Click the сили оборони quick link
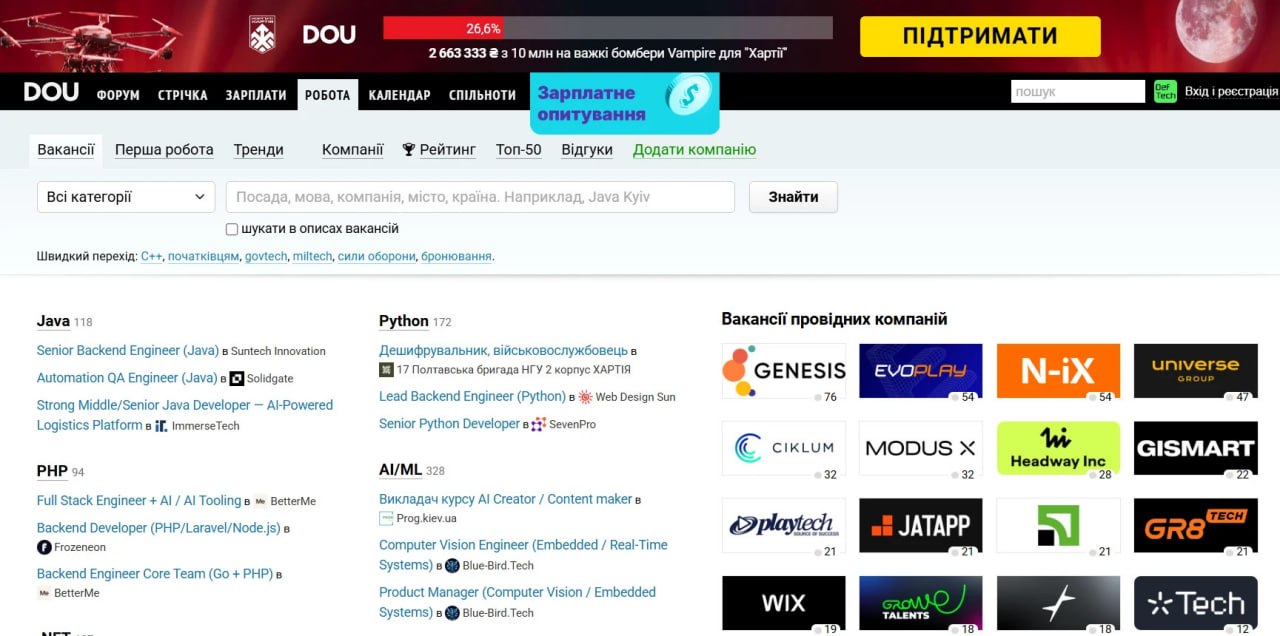1280x636 pixels. [x=376, y=256]
